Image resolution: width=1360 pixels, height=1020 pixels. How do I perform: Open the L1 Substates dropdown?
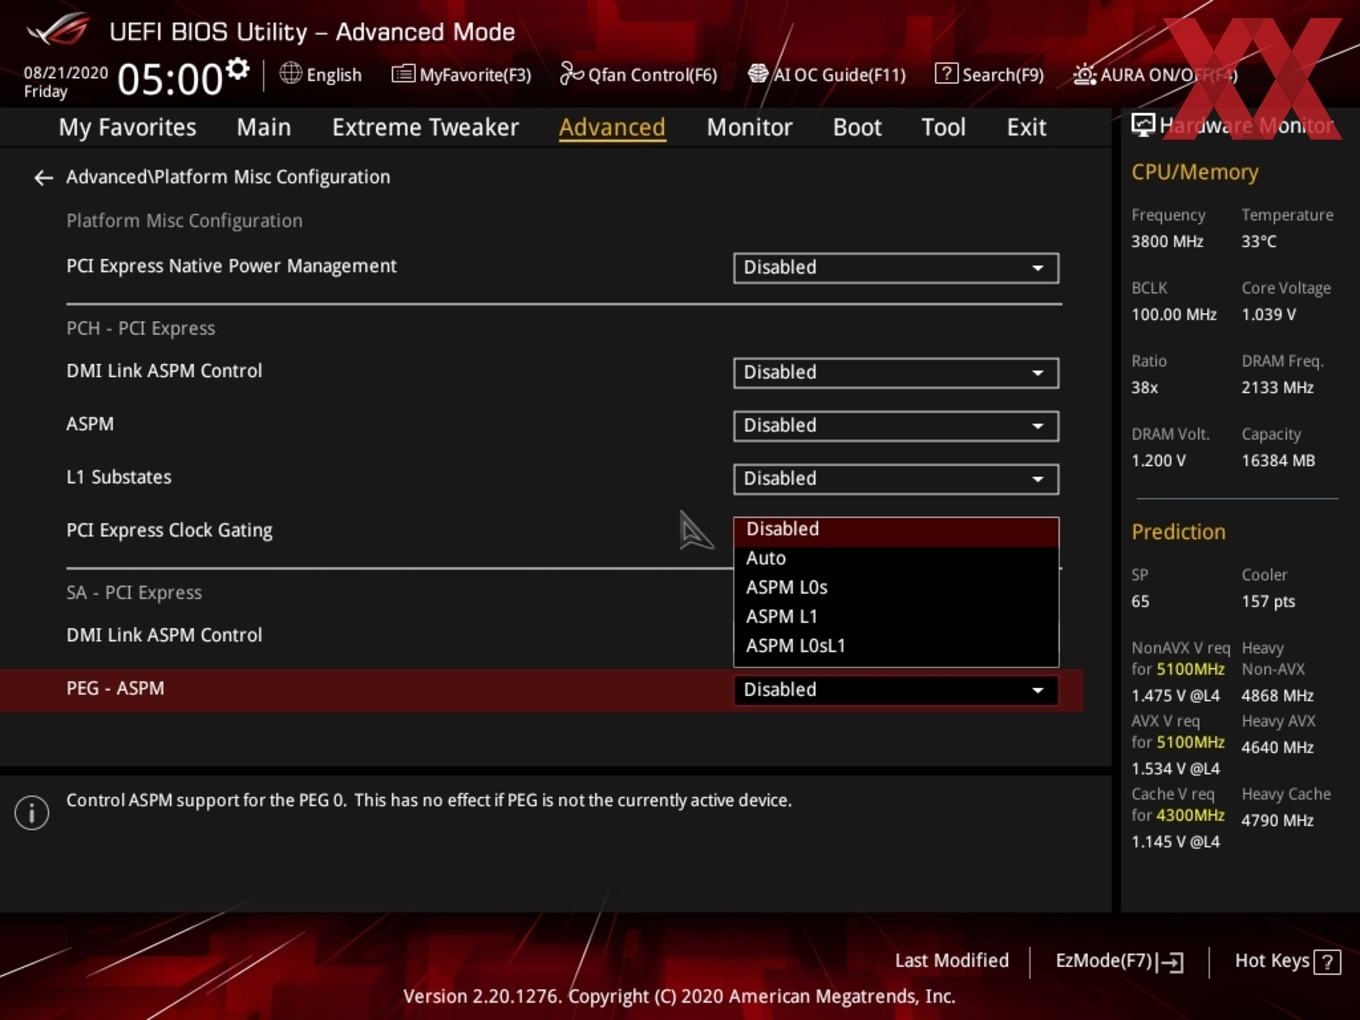(x=896, y=479)
